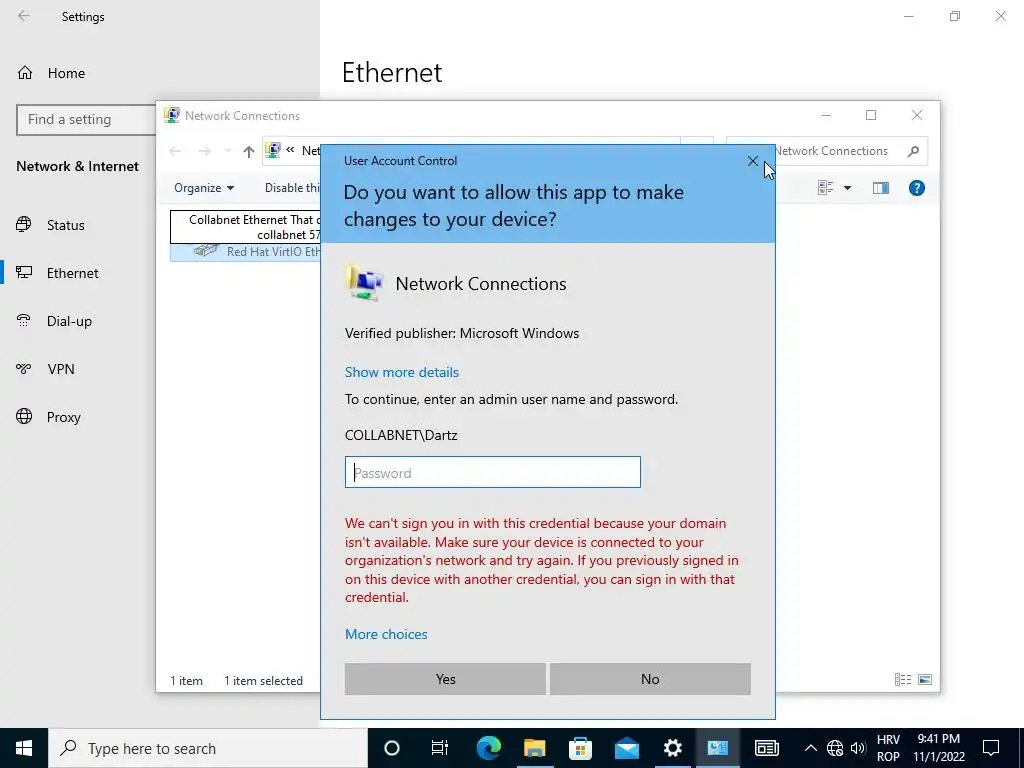Open the Mail app from taskbar
1024x768 pixels.
pyautogui.click(x=626, y=748)
